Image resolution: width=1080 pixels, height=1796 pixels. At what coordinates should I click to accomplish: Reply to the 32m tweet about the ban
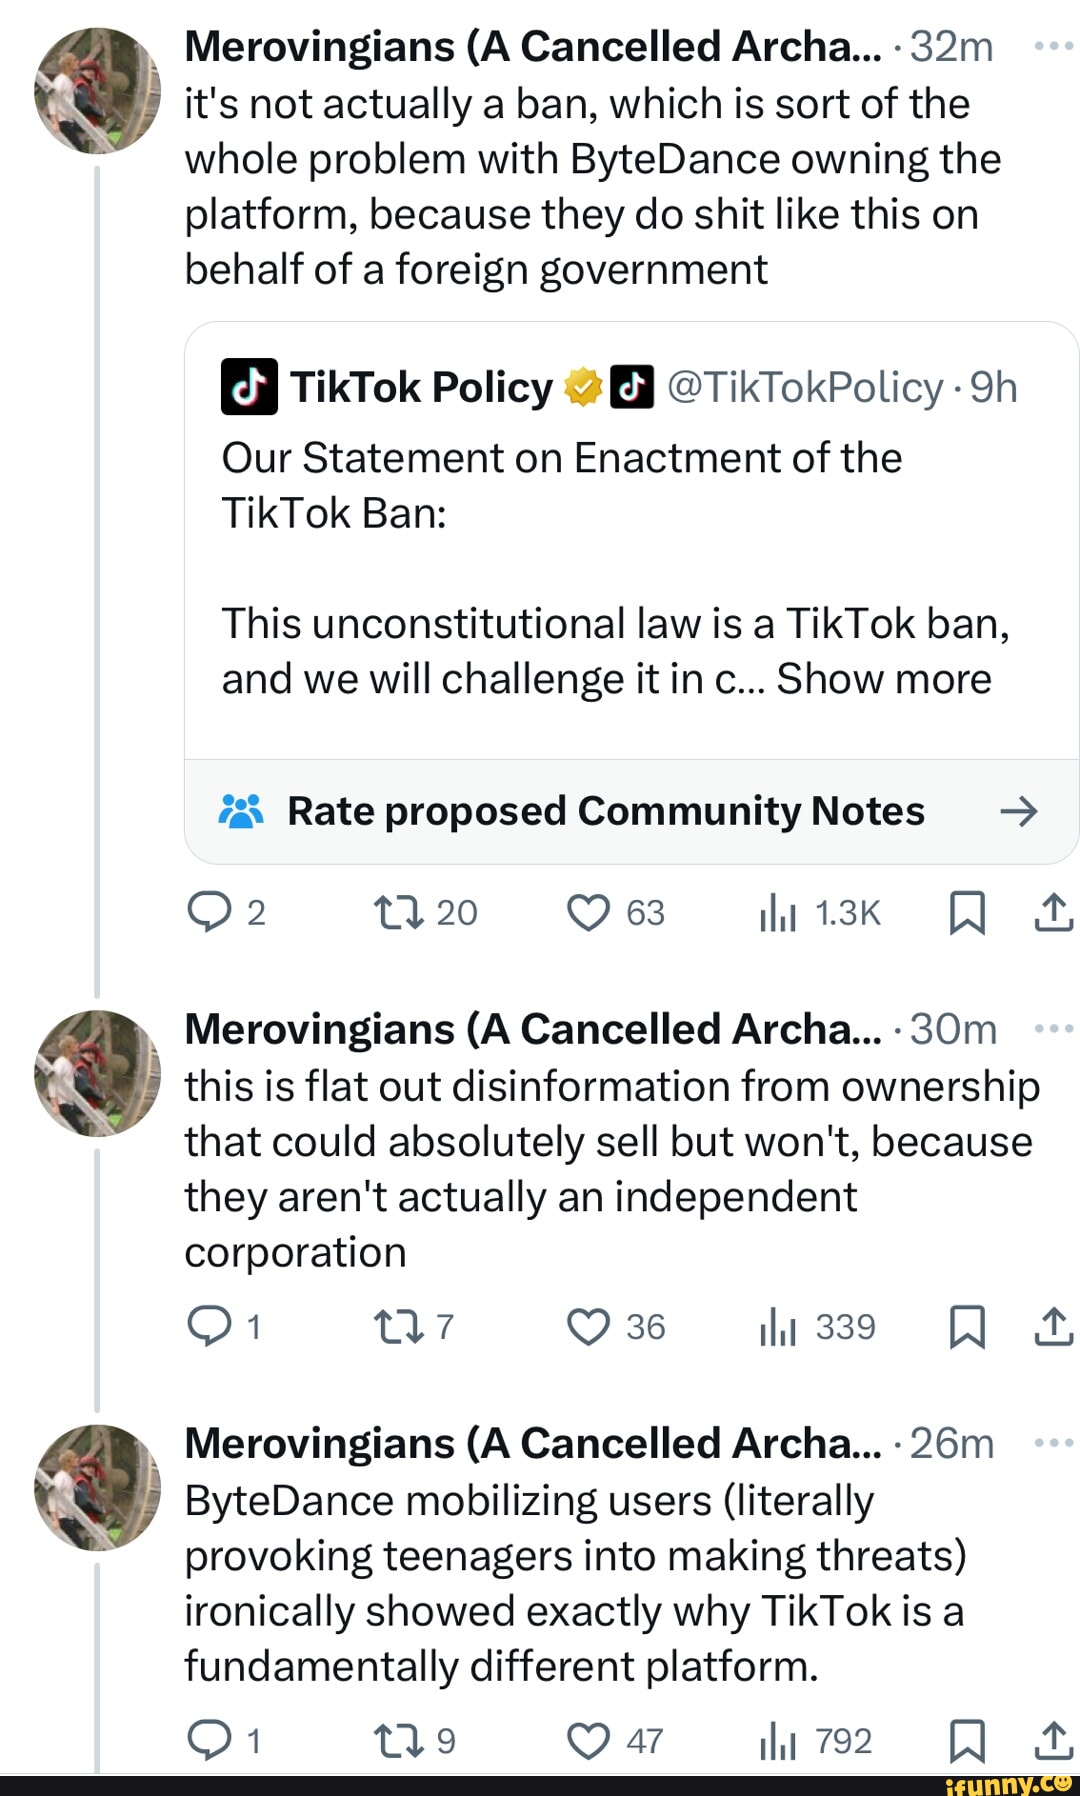[210, 912]
